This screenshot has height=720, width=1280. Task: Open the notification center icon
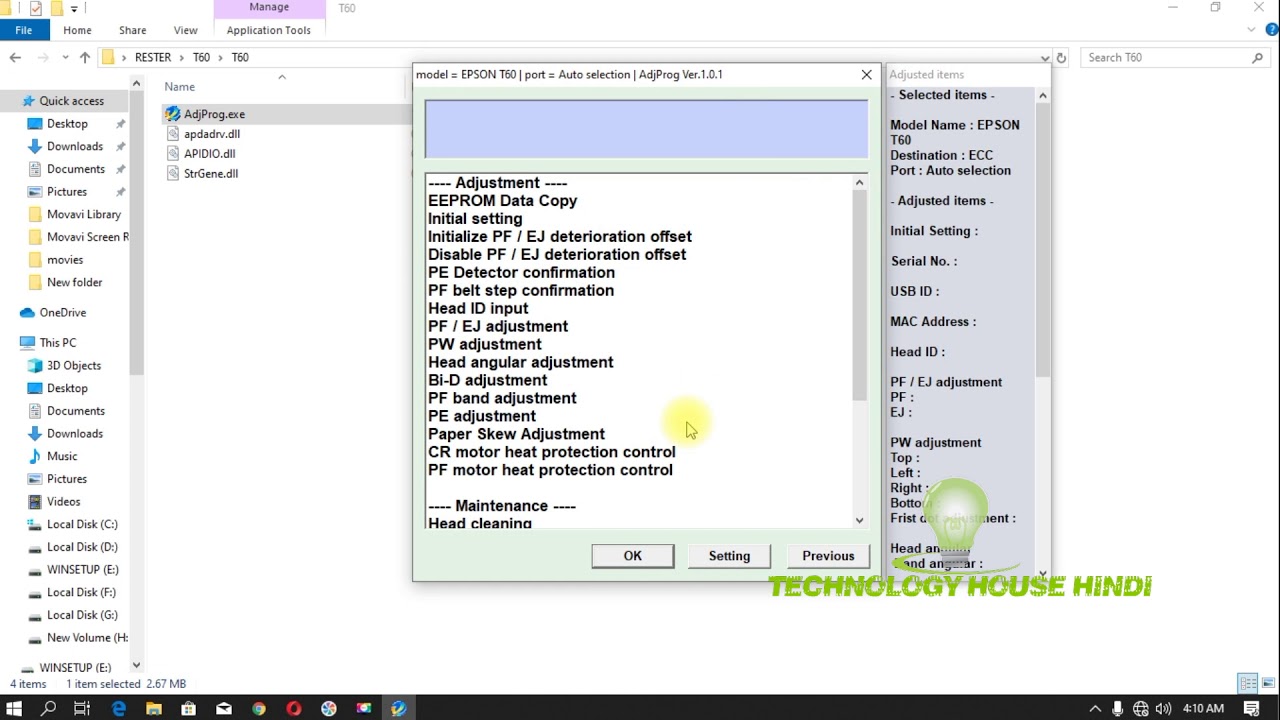tap(1252, 708)
